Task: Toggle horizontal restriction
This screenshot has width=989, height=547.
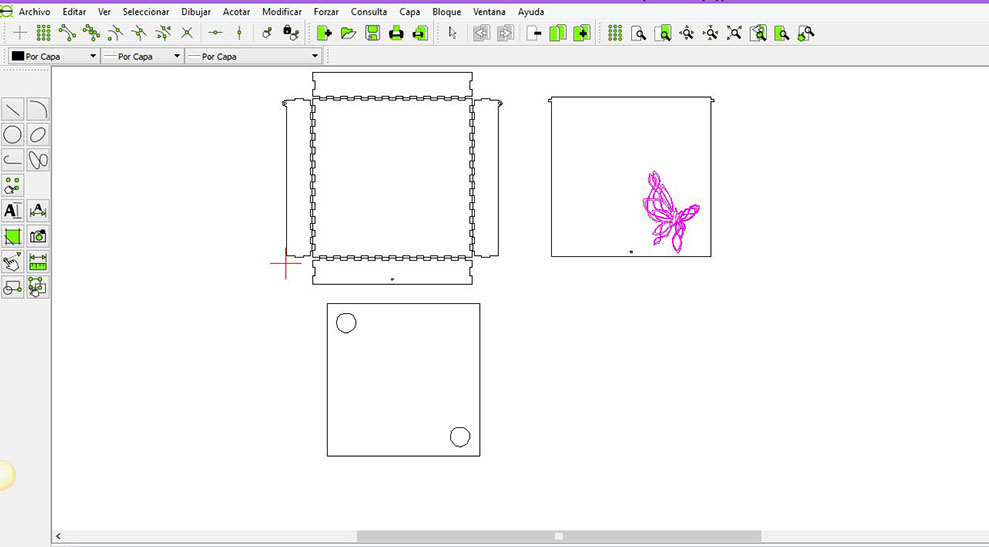Action: pyautogui.click(x=216, y=33)
